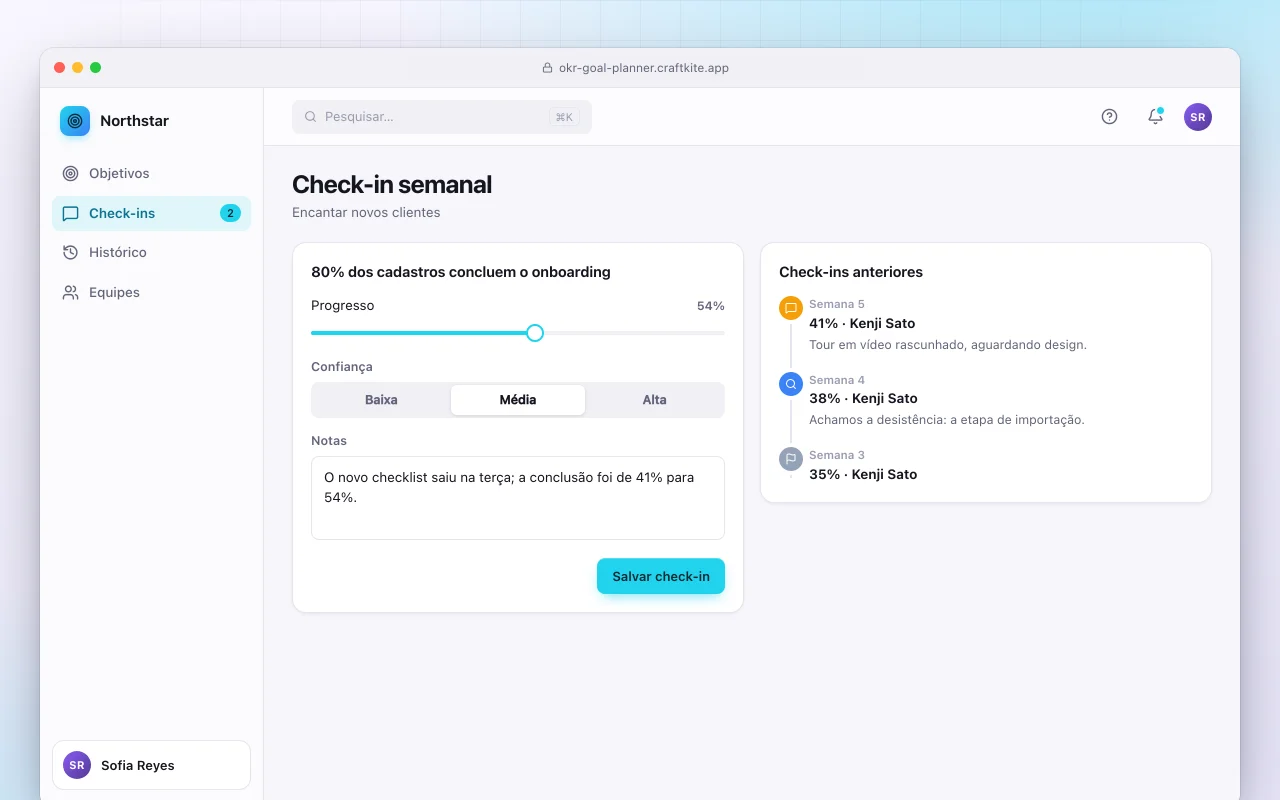Click the search magnifier icon
The height and width of the screenshot is (800, 1280).
pyautogui.click(x=311, y=117)
